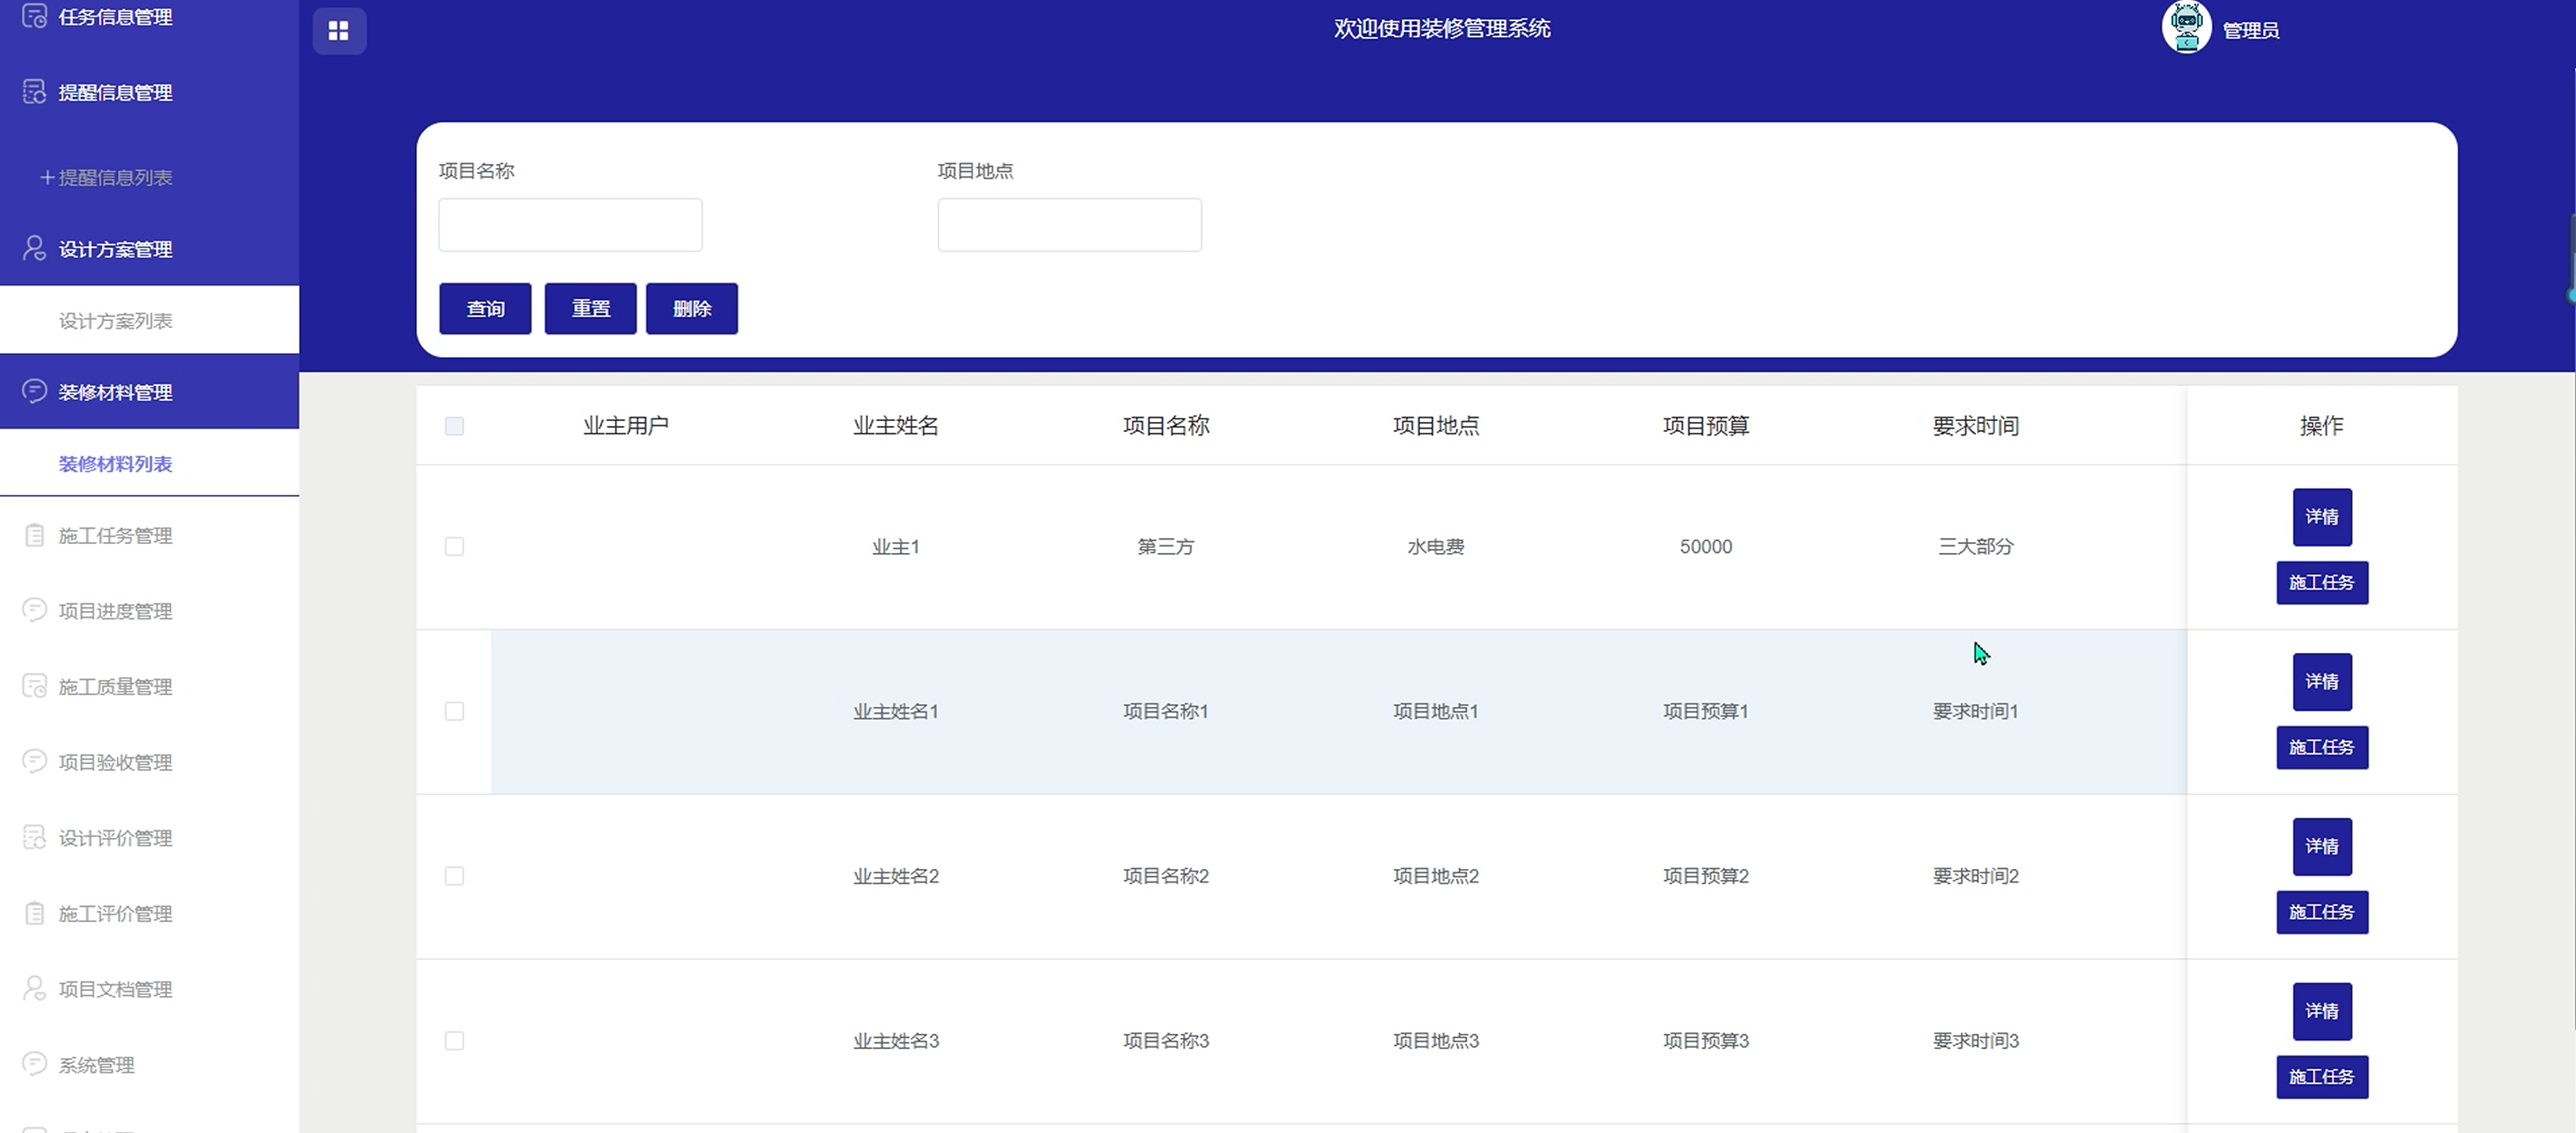Viewport: 2576px width, 1133px height.
Task: Click the administrator robot avatar
Action: point(2186,27)
